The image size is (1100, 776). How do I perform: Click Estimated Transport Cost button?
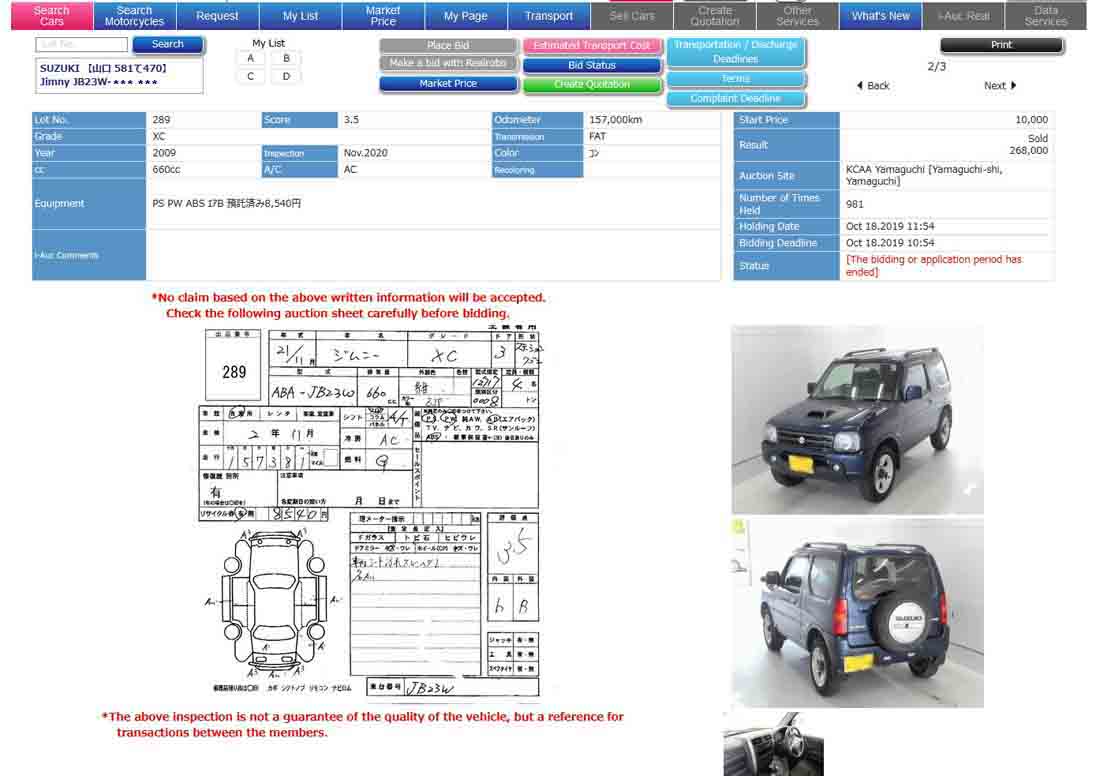(591, 46)
